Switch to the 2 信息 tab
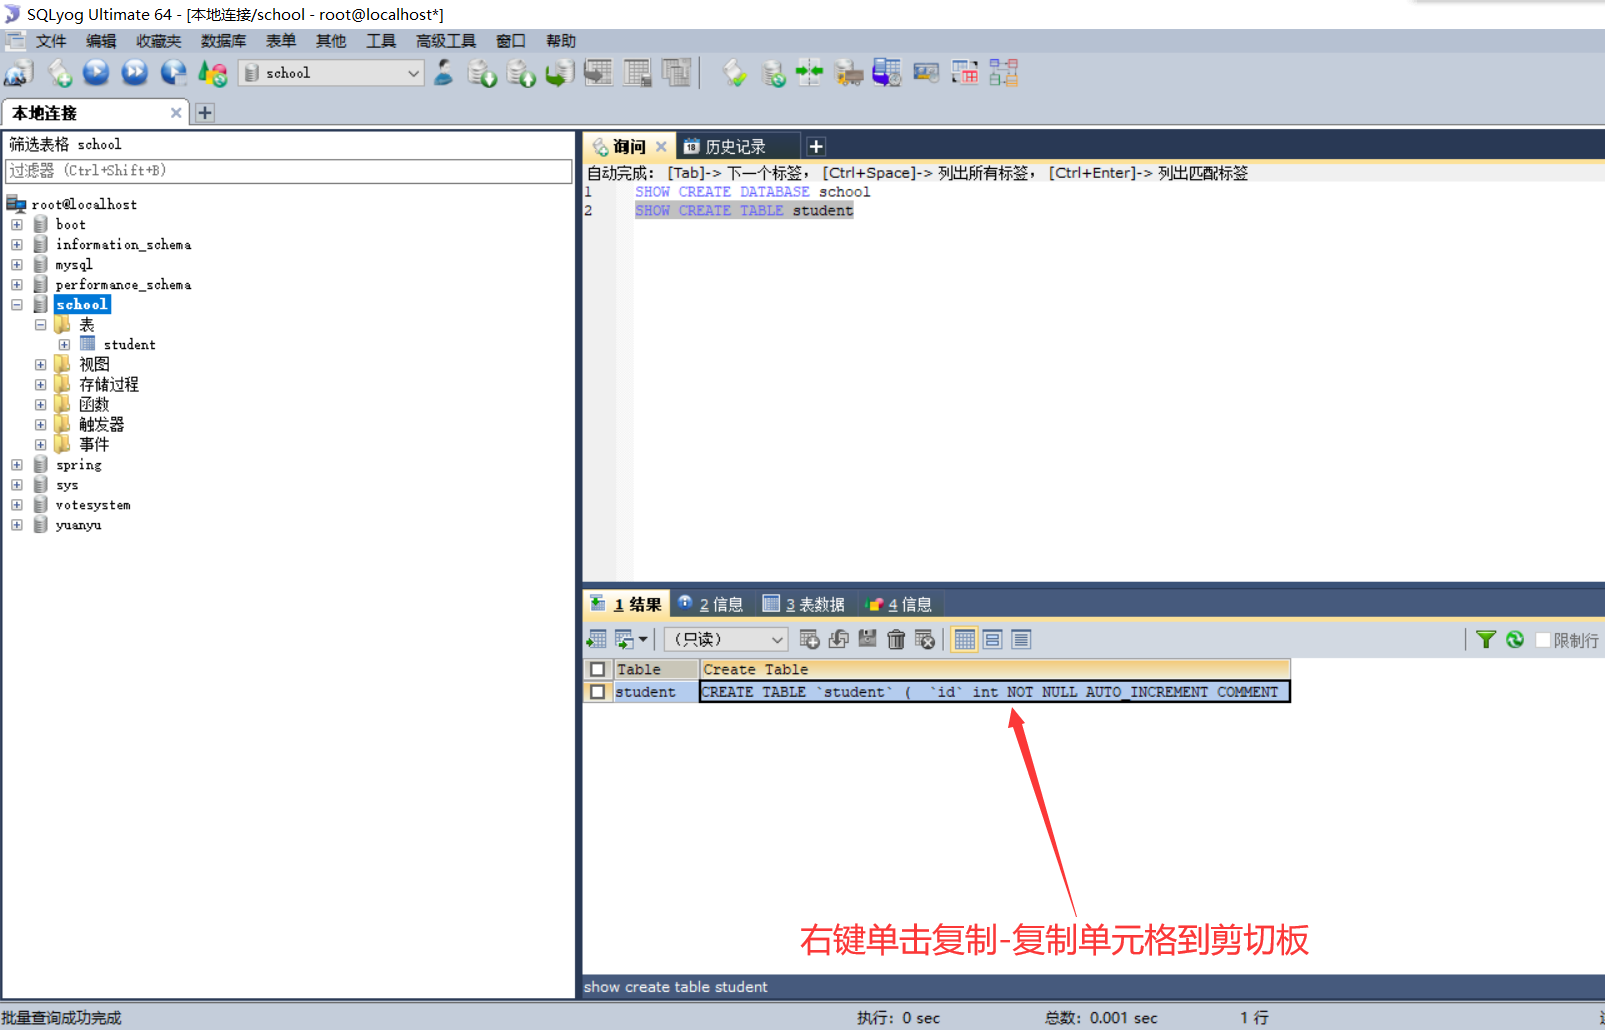1605x1030 pixels. coord(711,604)
